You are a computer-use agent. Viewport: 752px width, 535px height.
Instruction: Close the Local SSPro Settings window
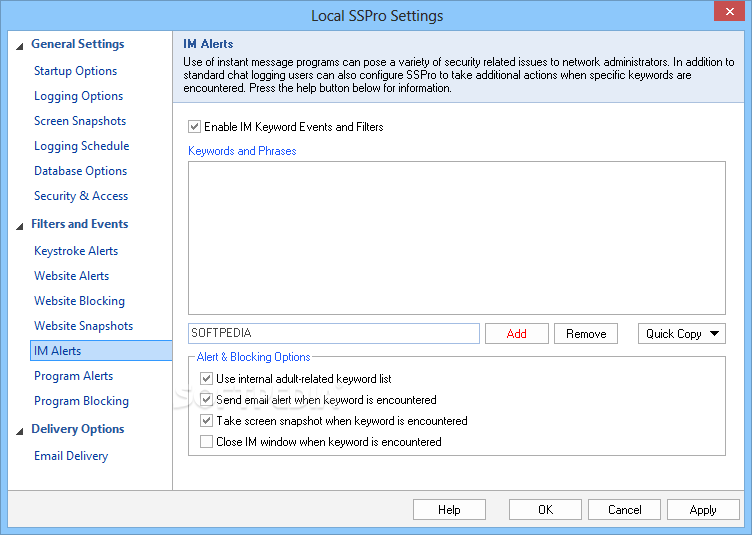coord(729,11)
